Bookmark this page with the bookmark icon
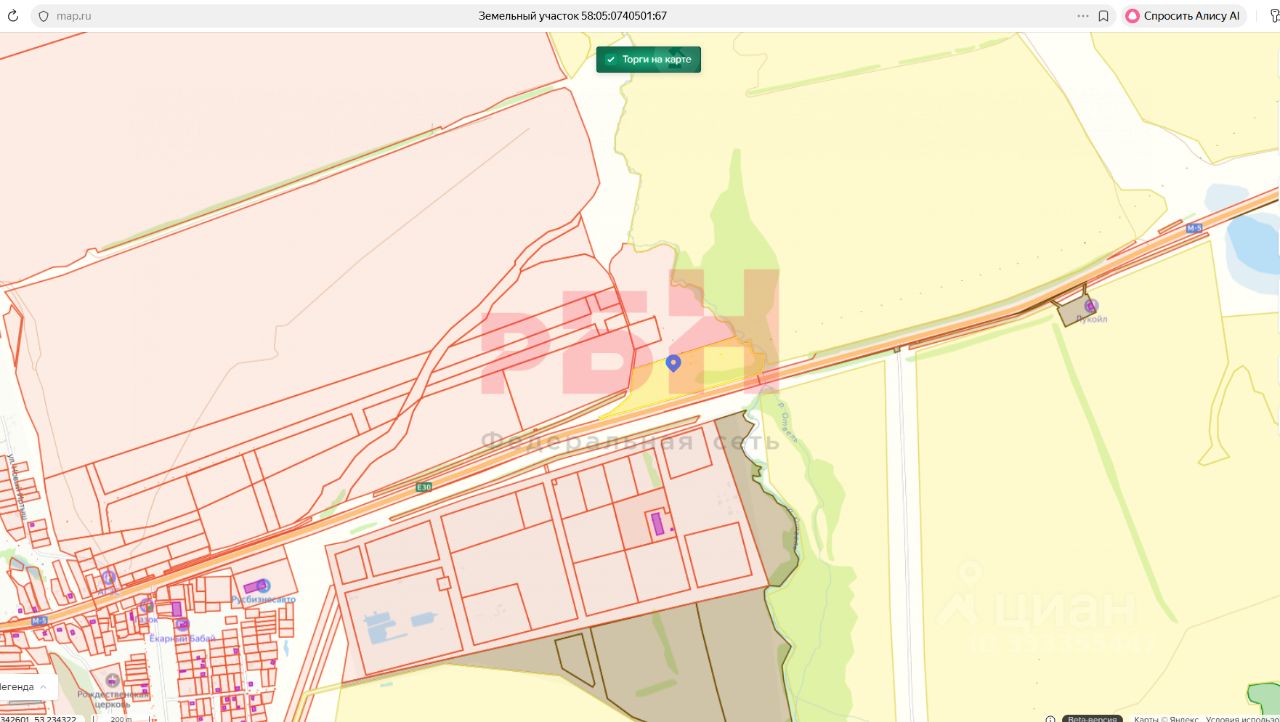This screenshot has height=722, width=1280. coord(1103,16)
